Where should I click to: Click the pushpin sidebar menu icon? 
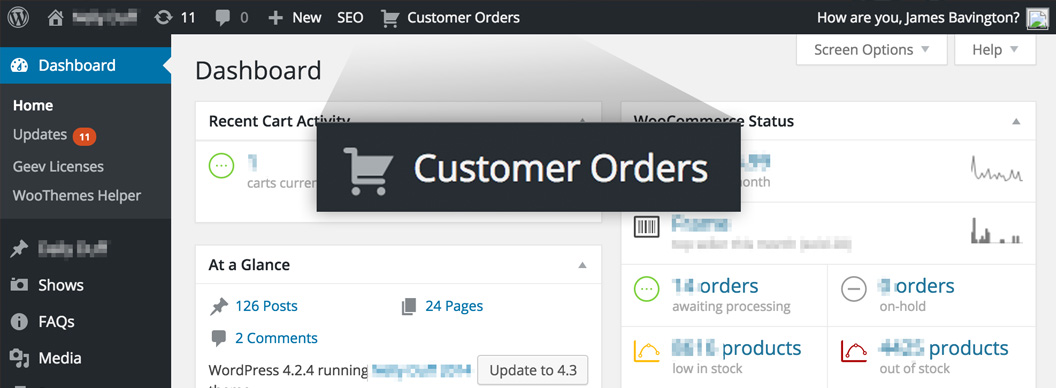[x=20, y=249]
